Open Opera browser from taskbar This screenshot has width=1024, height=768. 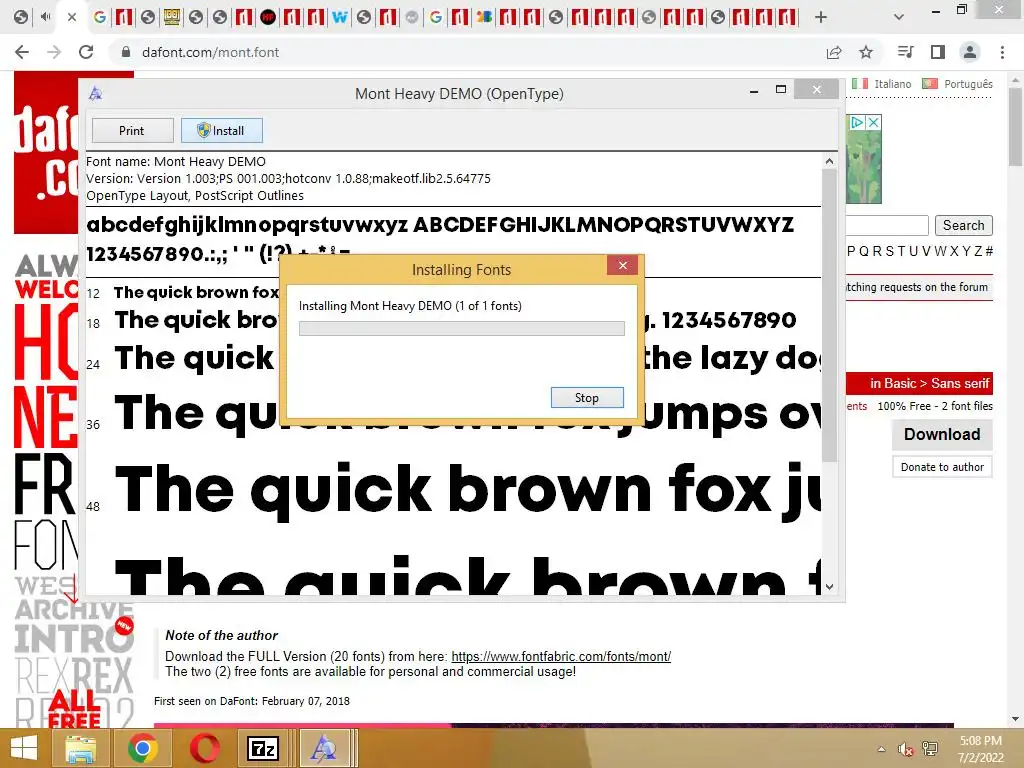pyautogui.click(x=204, y=748)
